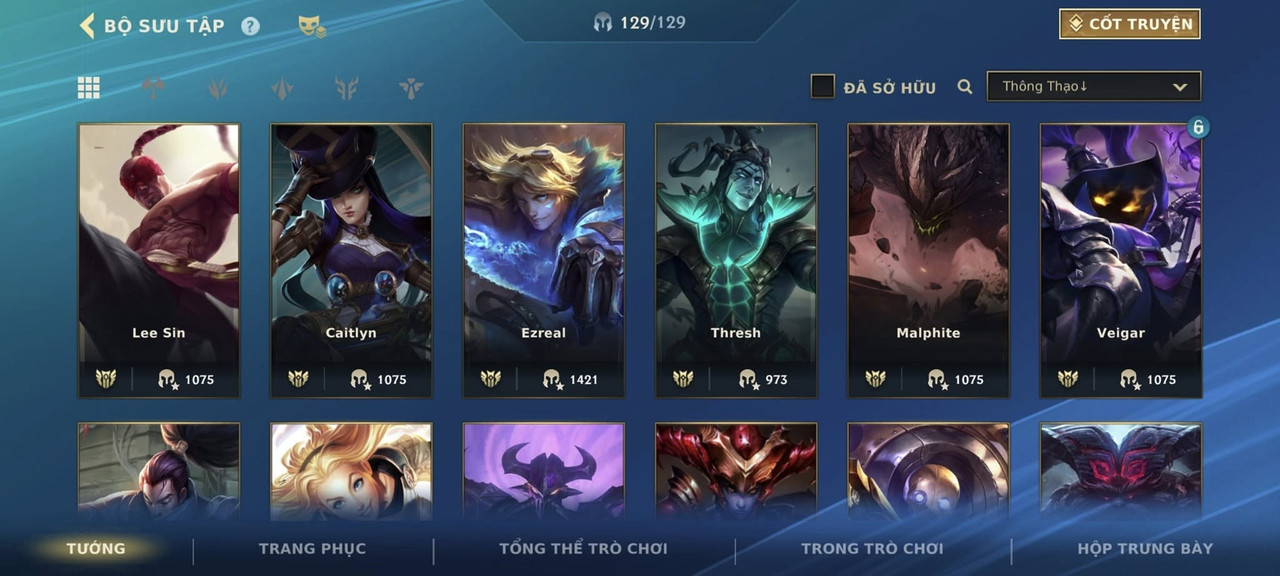Click the Cốt Truyện button
Viewport: 1280px width, 576px height.
(1130, 24)
